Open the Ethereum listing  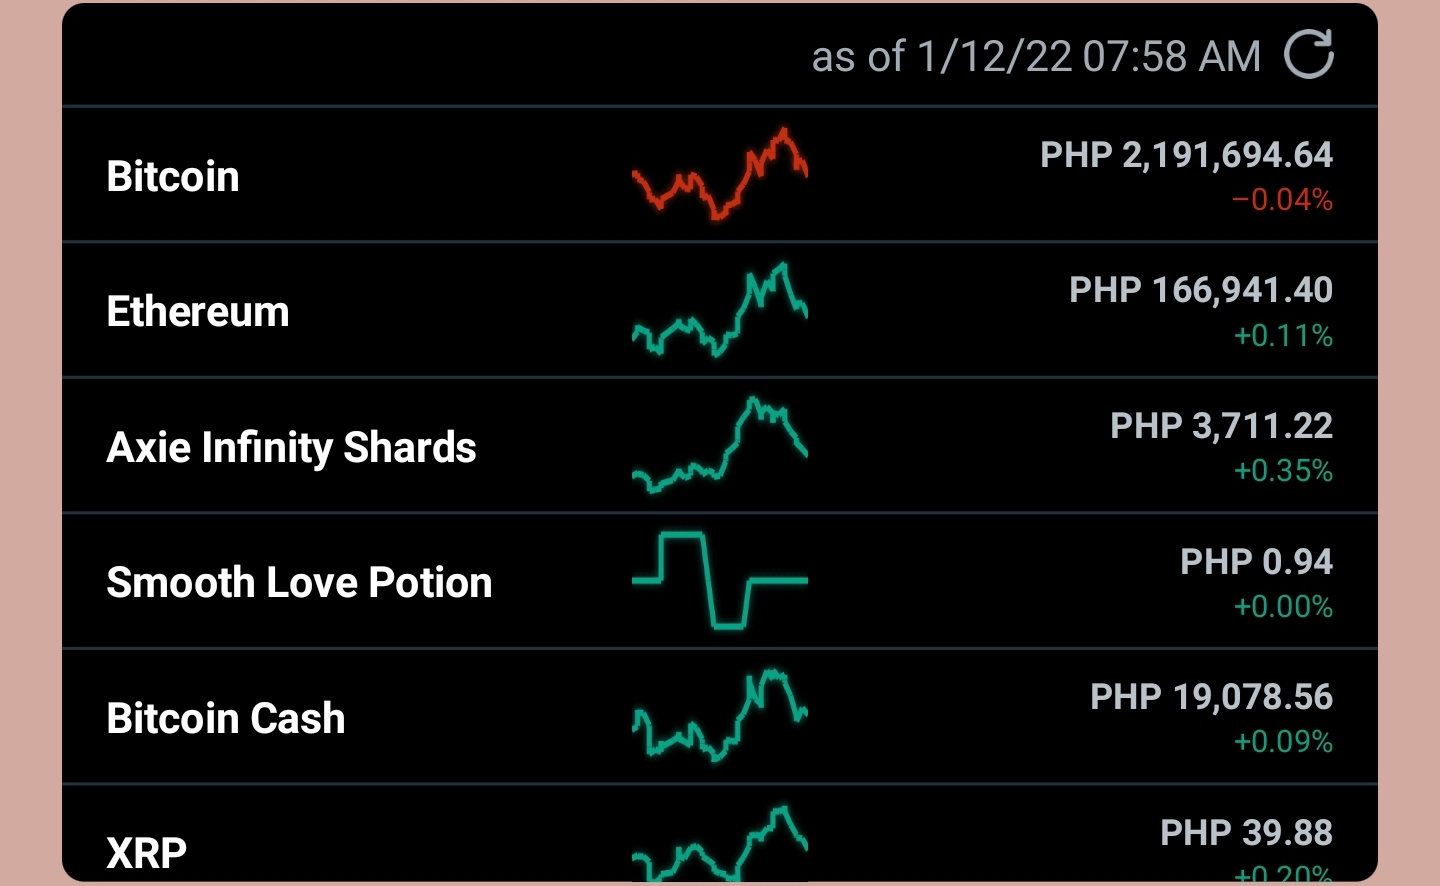(x=720, y=310)
